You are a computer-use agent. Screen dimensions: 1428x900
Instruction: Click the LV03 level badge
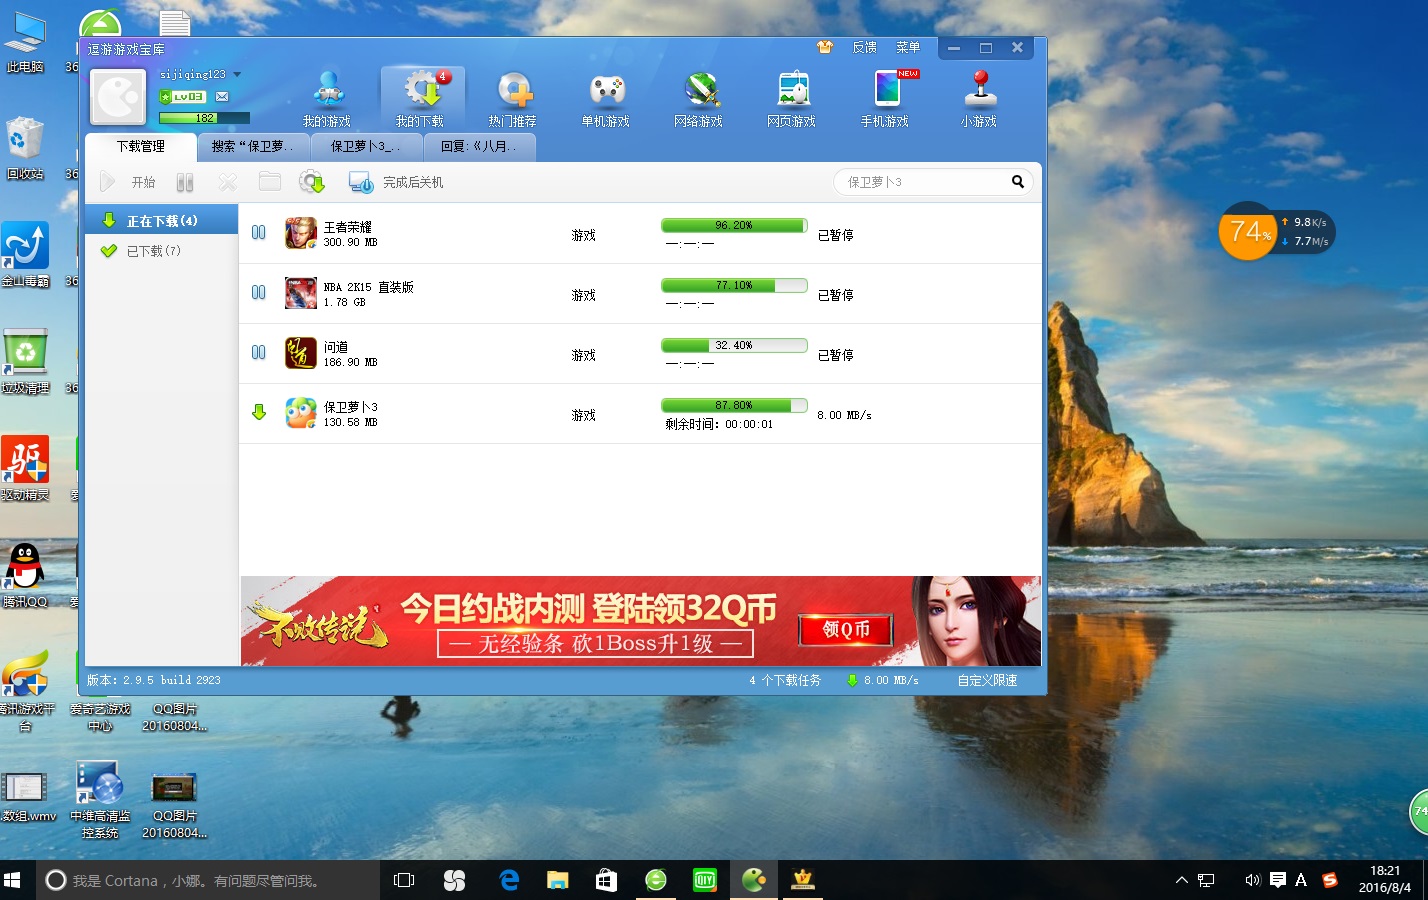coord(183,97)
